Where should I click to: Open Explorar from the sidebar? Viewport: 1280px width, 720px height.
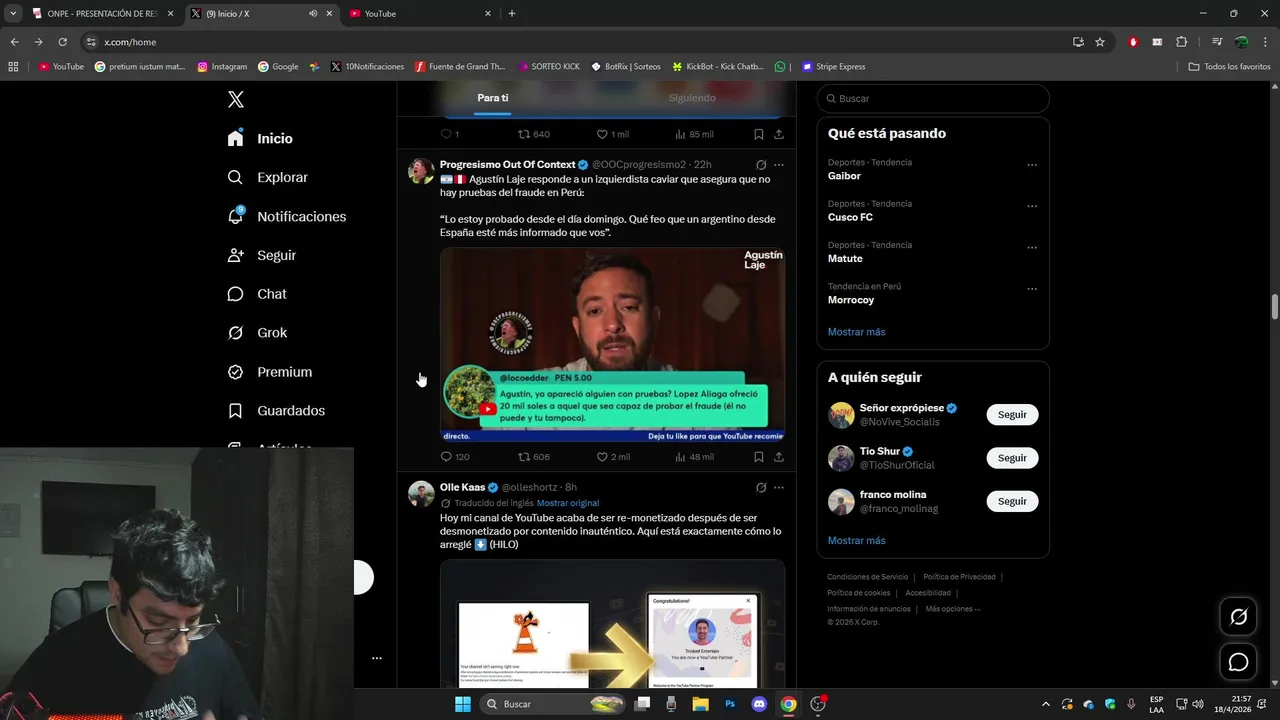pyautogui.click(x=268, y=177)
